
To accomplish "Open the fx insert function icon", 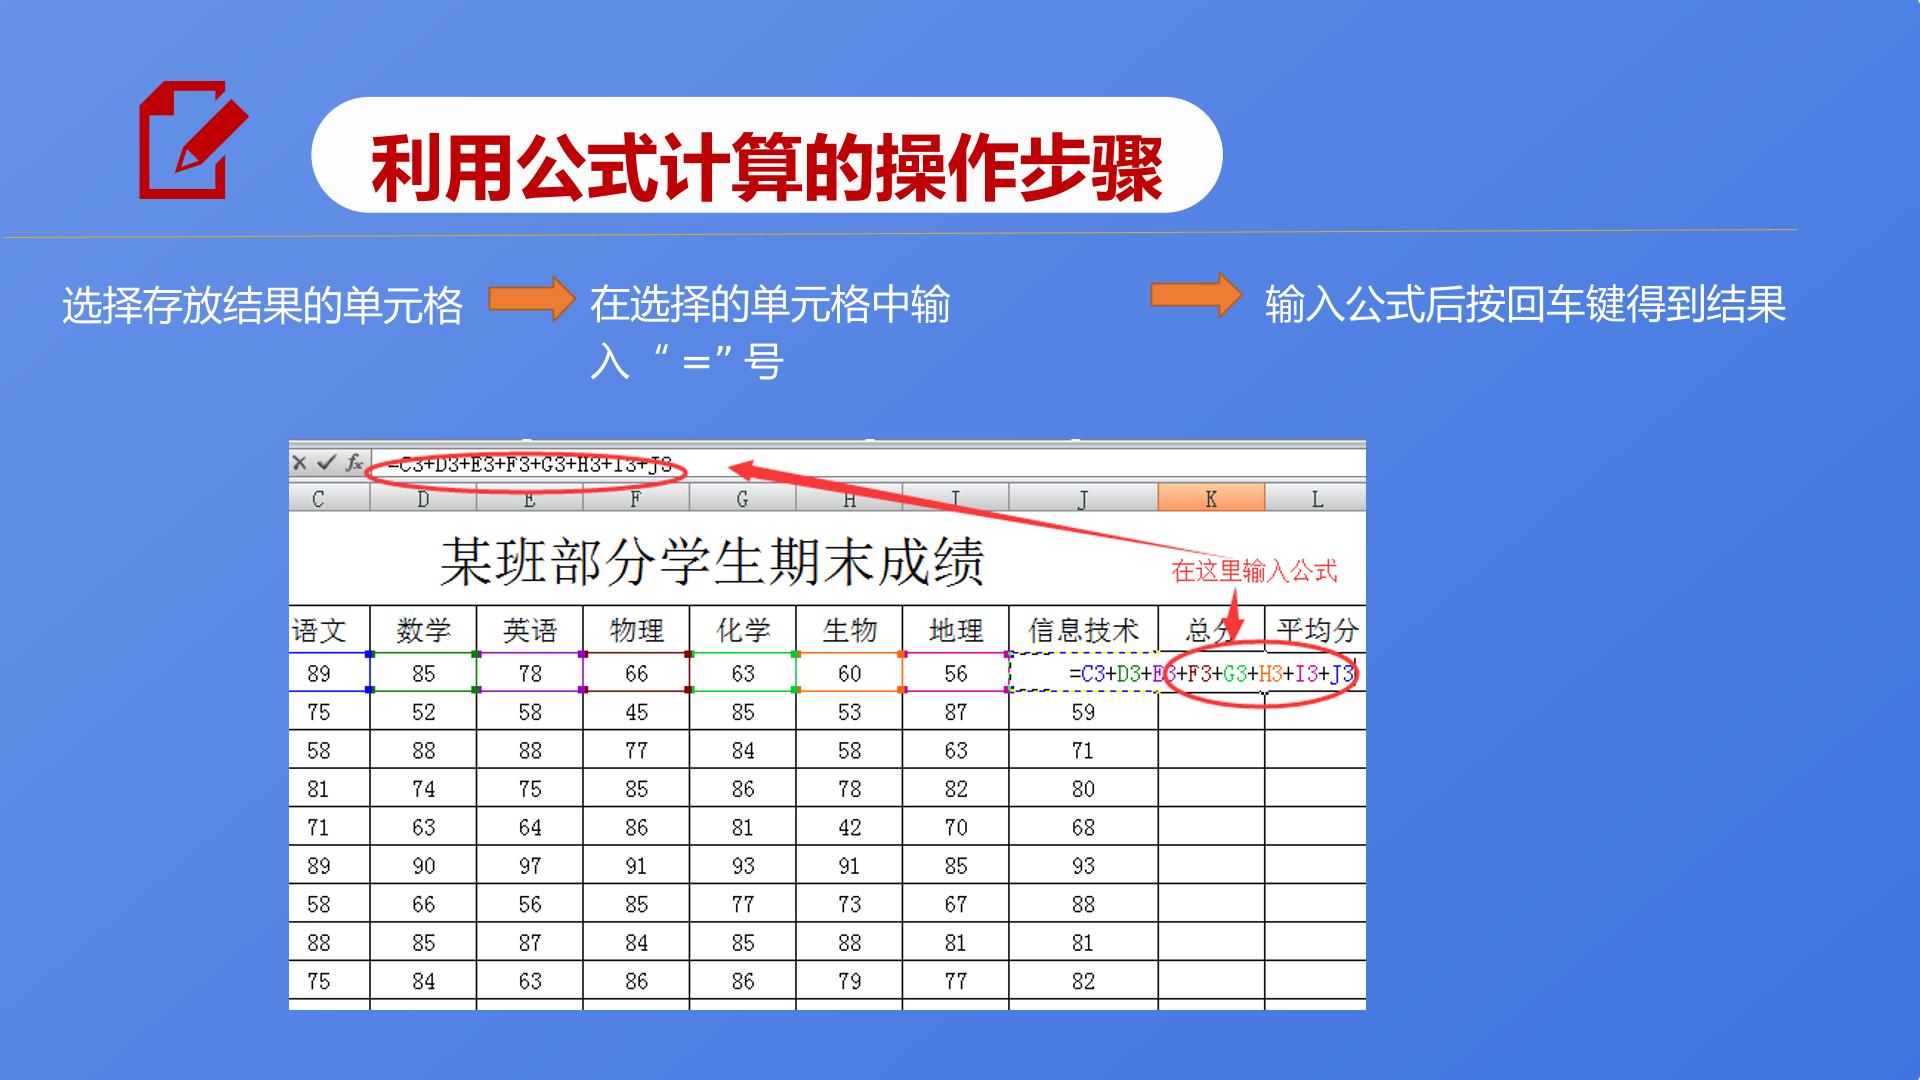I will [x=354, y=463].
